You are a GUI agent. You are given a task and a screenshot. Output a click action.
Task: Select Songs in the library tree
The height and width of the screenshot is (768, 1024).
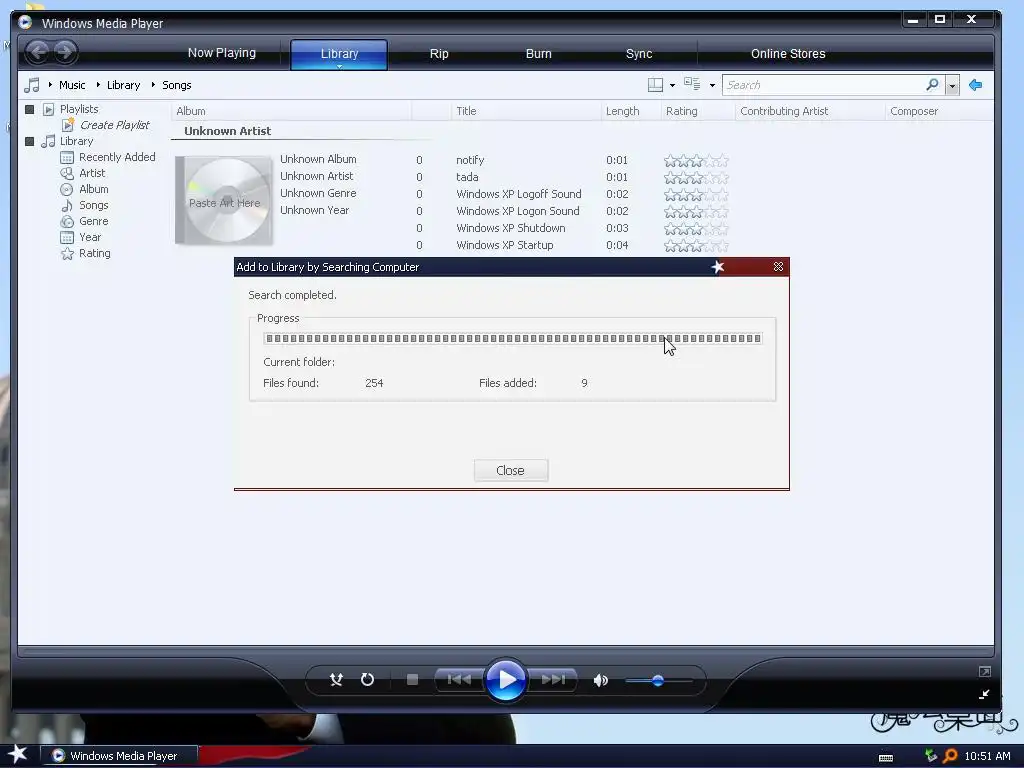coord(93,205)
